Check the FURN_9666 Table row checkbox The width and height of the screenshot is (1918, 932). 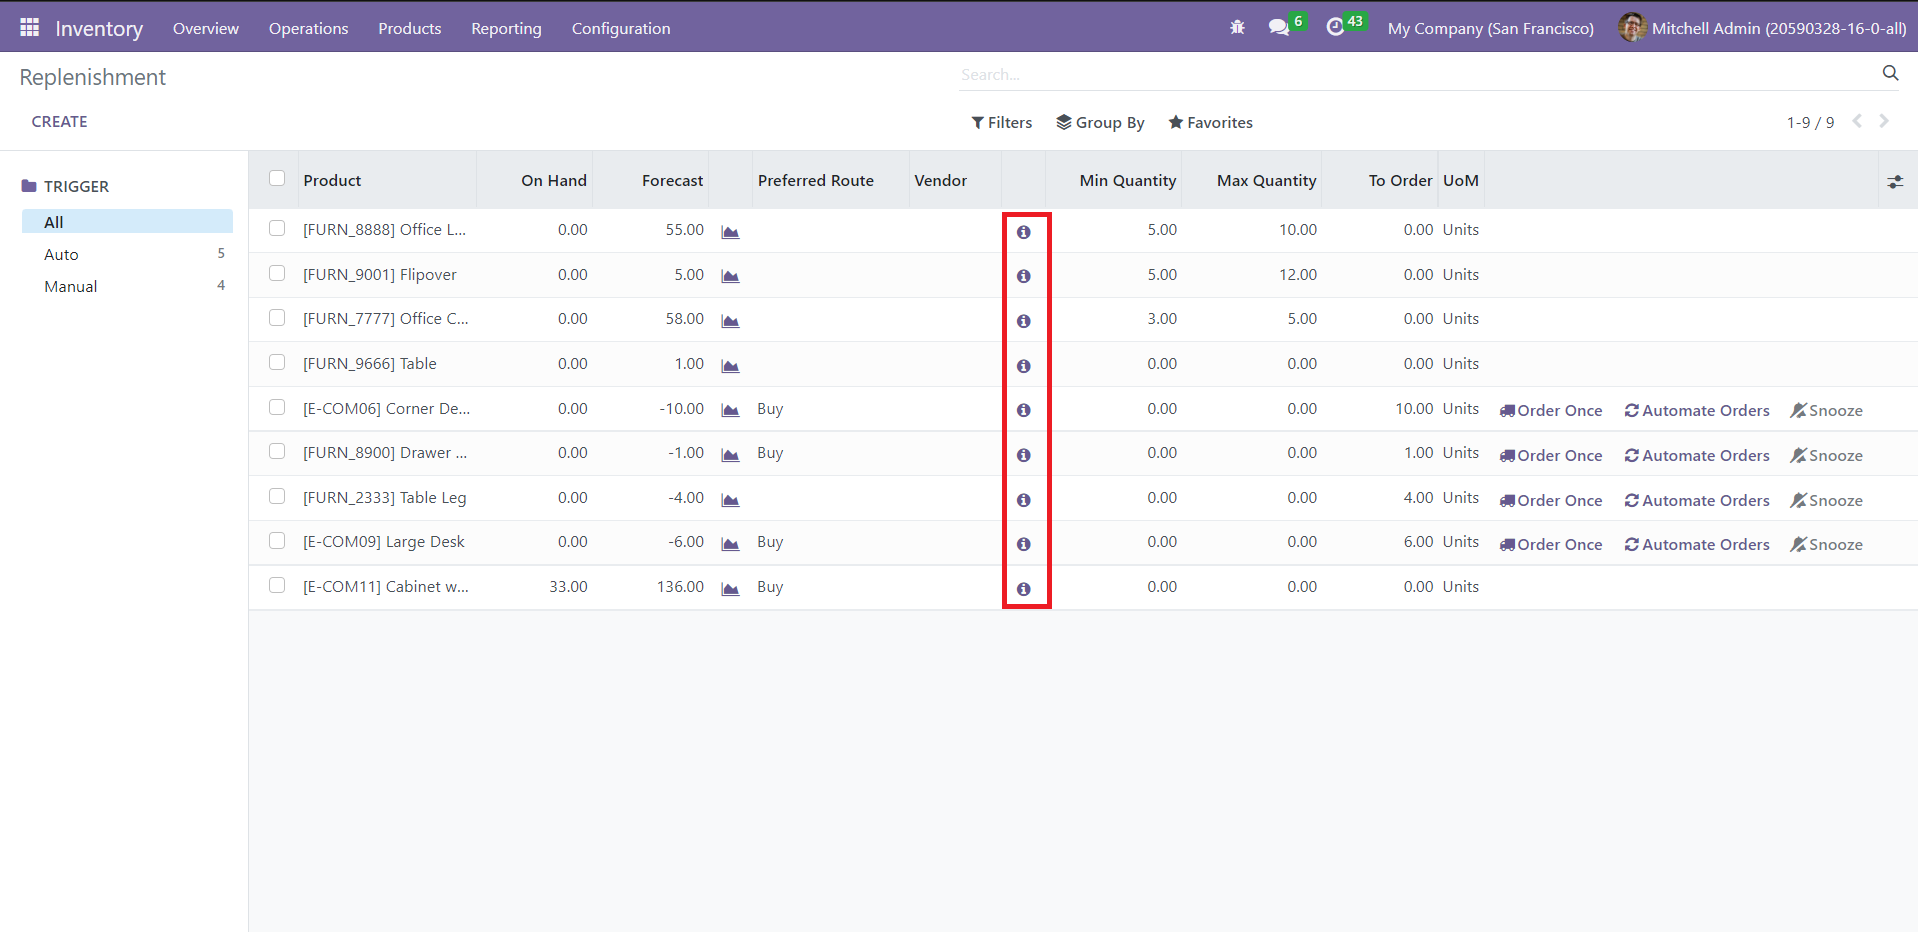pos(277,363)
